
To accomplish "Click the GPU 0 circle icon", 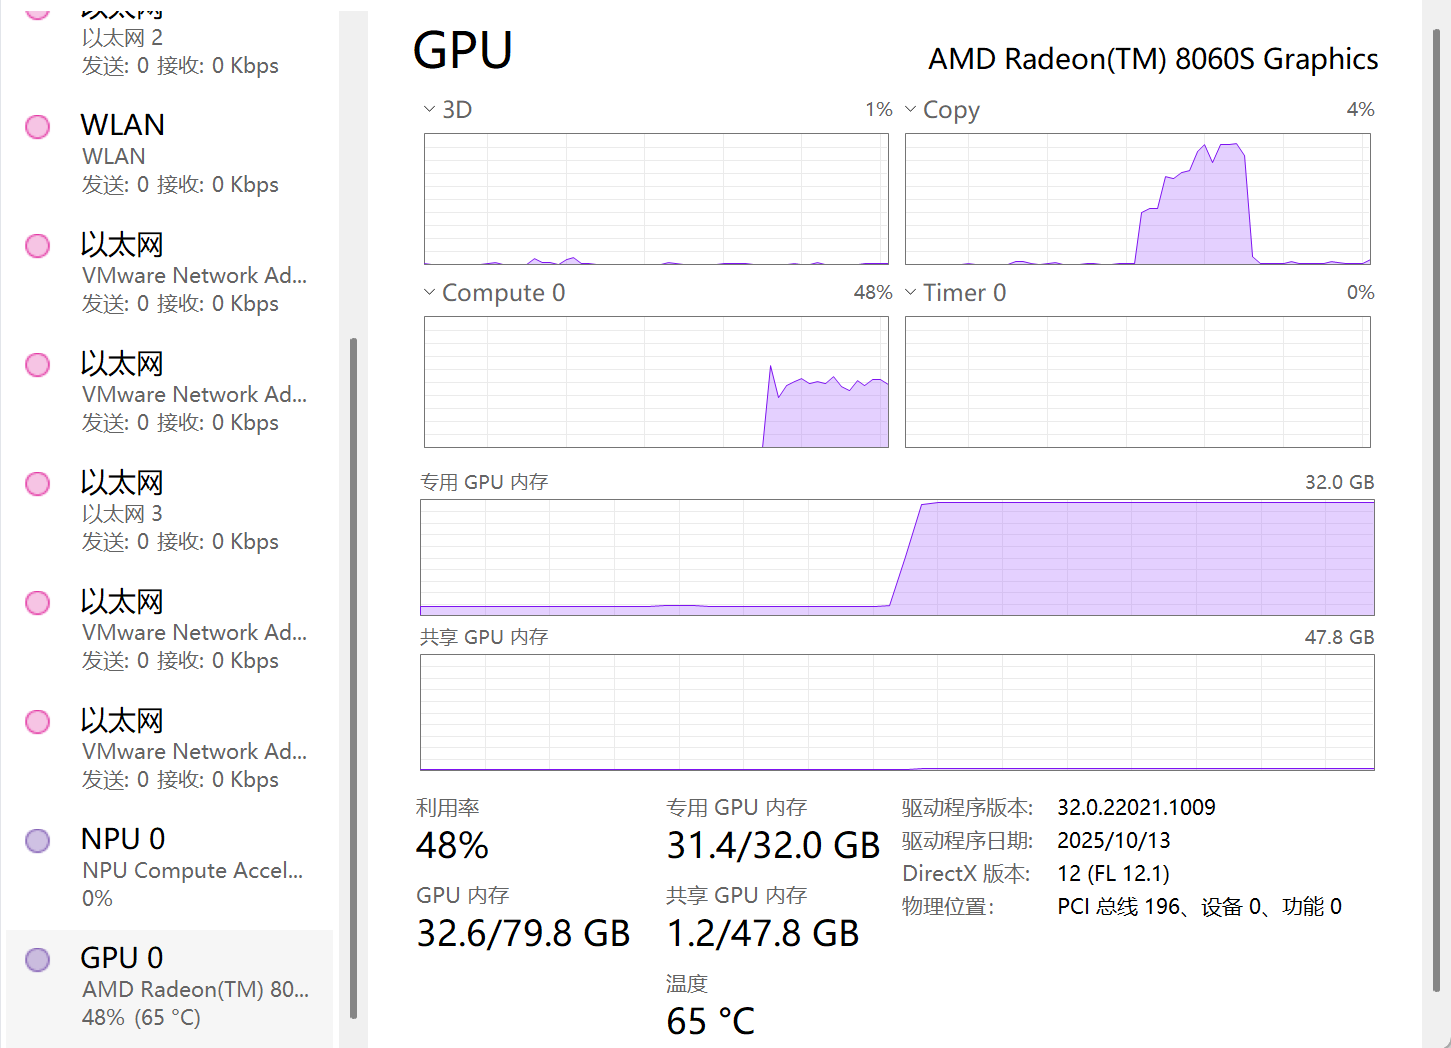I will pos(38,960).
